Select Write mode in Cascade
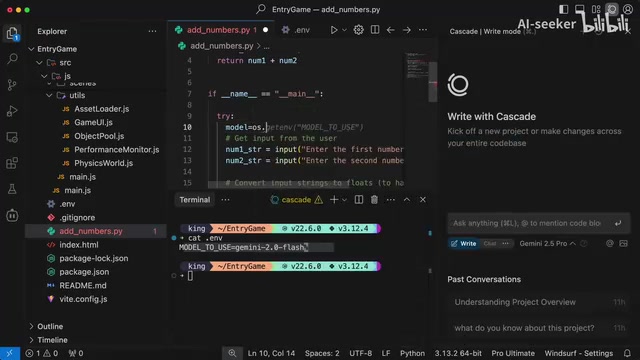640x360 pixels. point(464,244)
